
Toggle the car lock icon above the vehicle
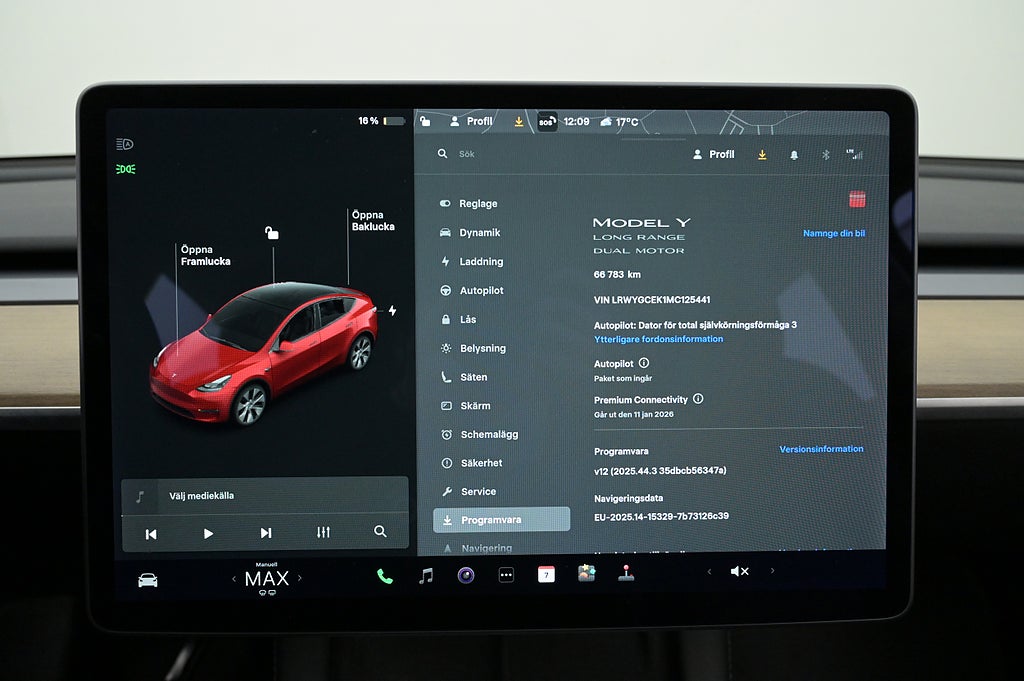[271, 233]
